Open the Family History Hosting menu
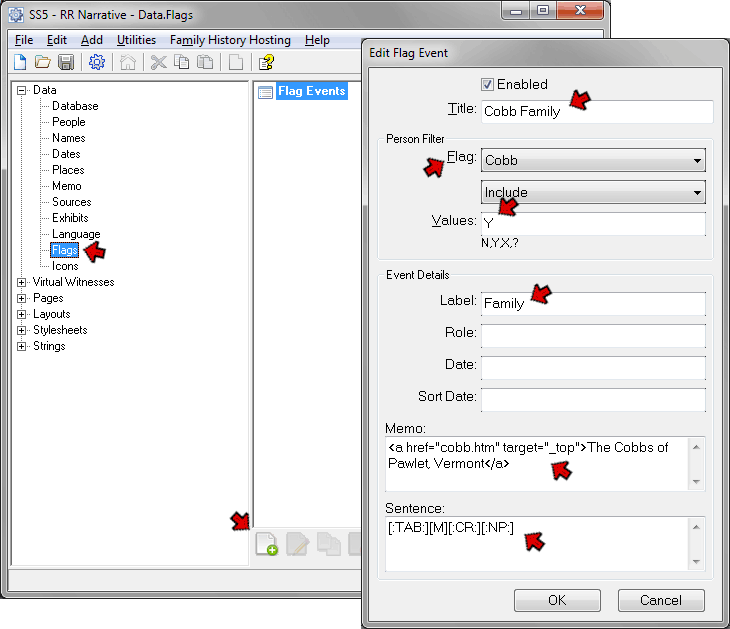This screenshot has height=629, width=730. (230, 40)
